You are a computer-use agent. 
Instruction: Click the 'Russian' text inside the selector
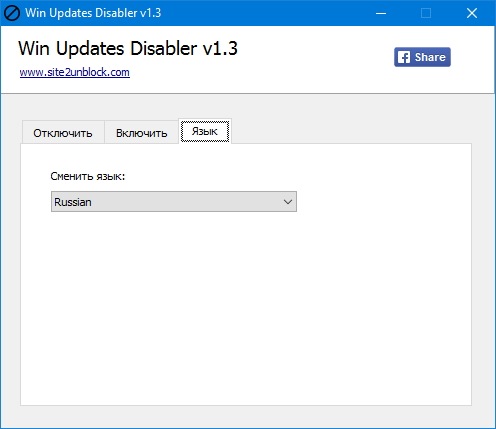(x=73, y=202)
